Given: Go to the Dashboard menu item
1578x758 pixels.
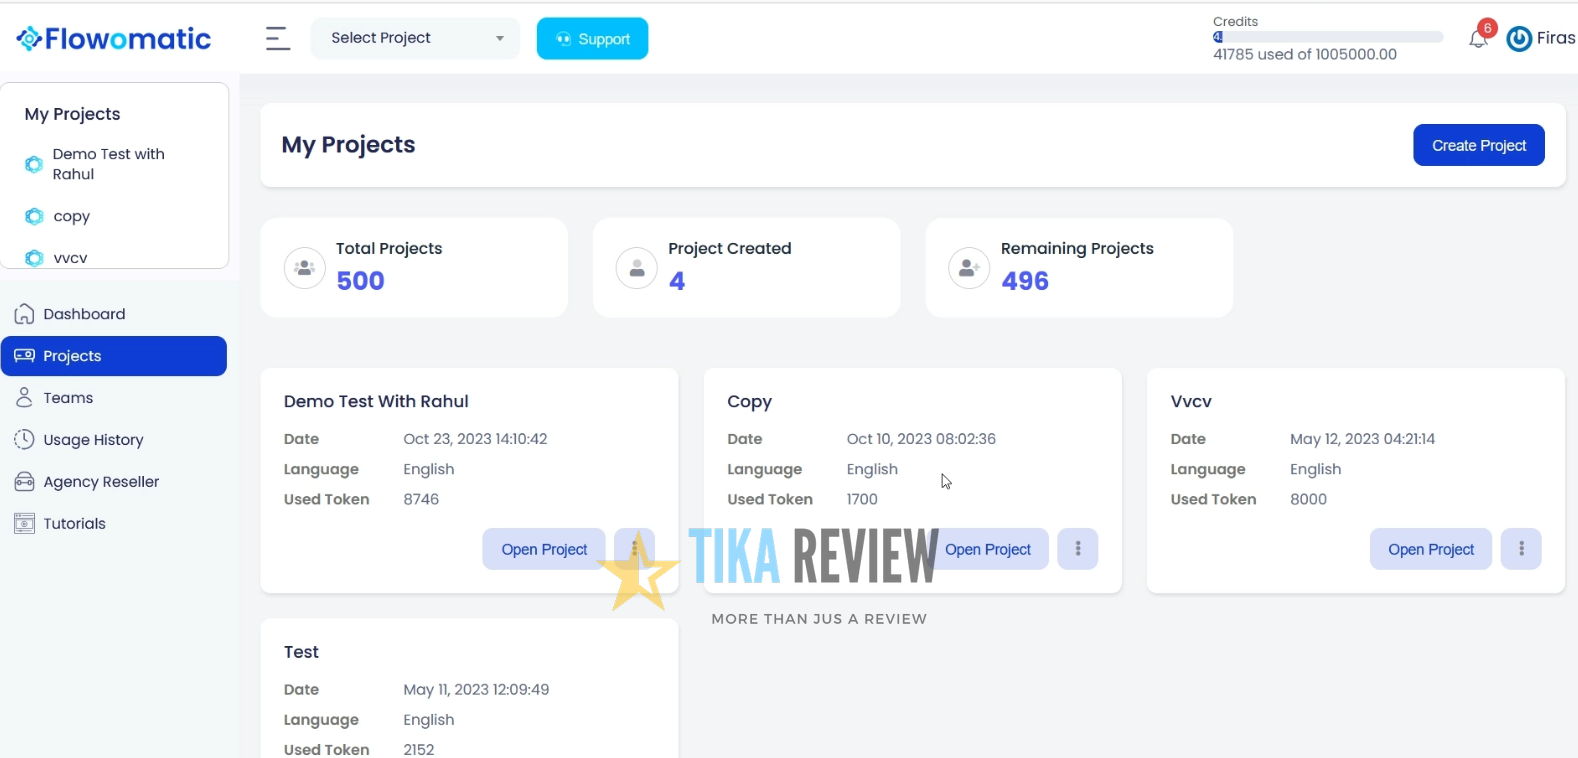Looking at the screenshot, I should tap(114, 314).
